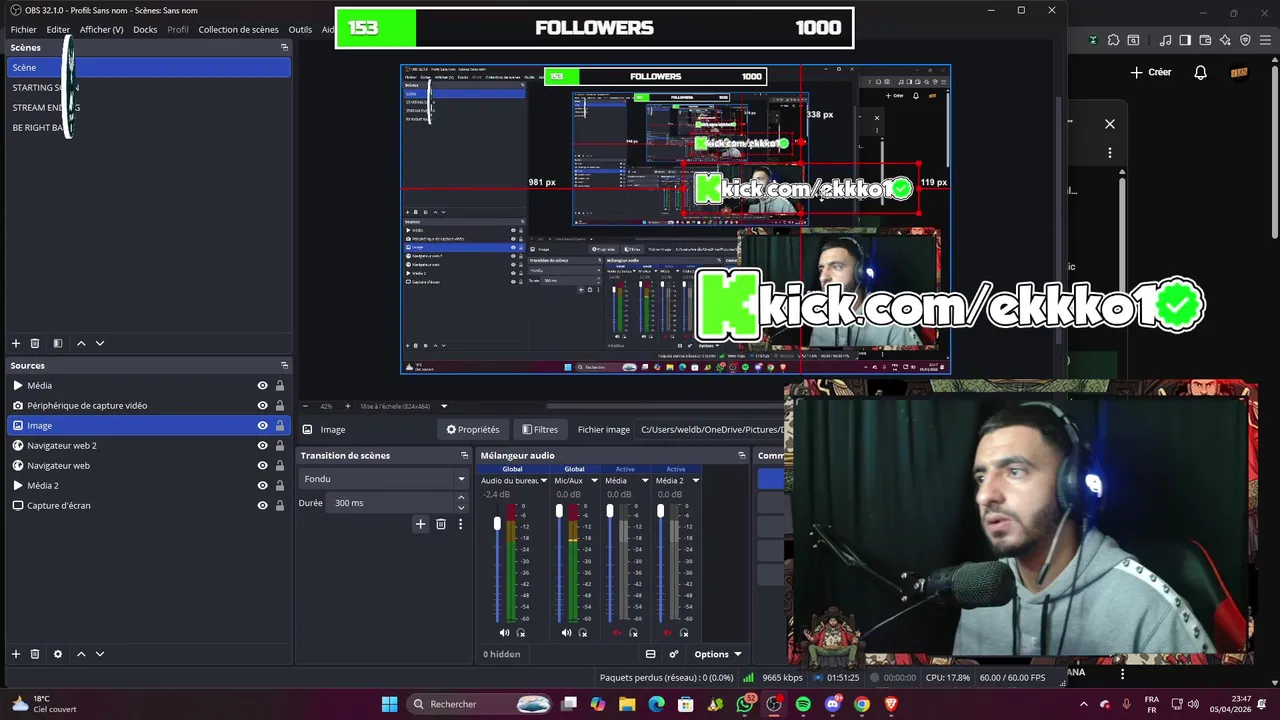
Task: Move selected source up arrow
Action: click(x=81, y=654)
